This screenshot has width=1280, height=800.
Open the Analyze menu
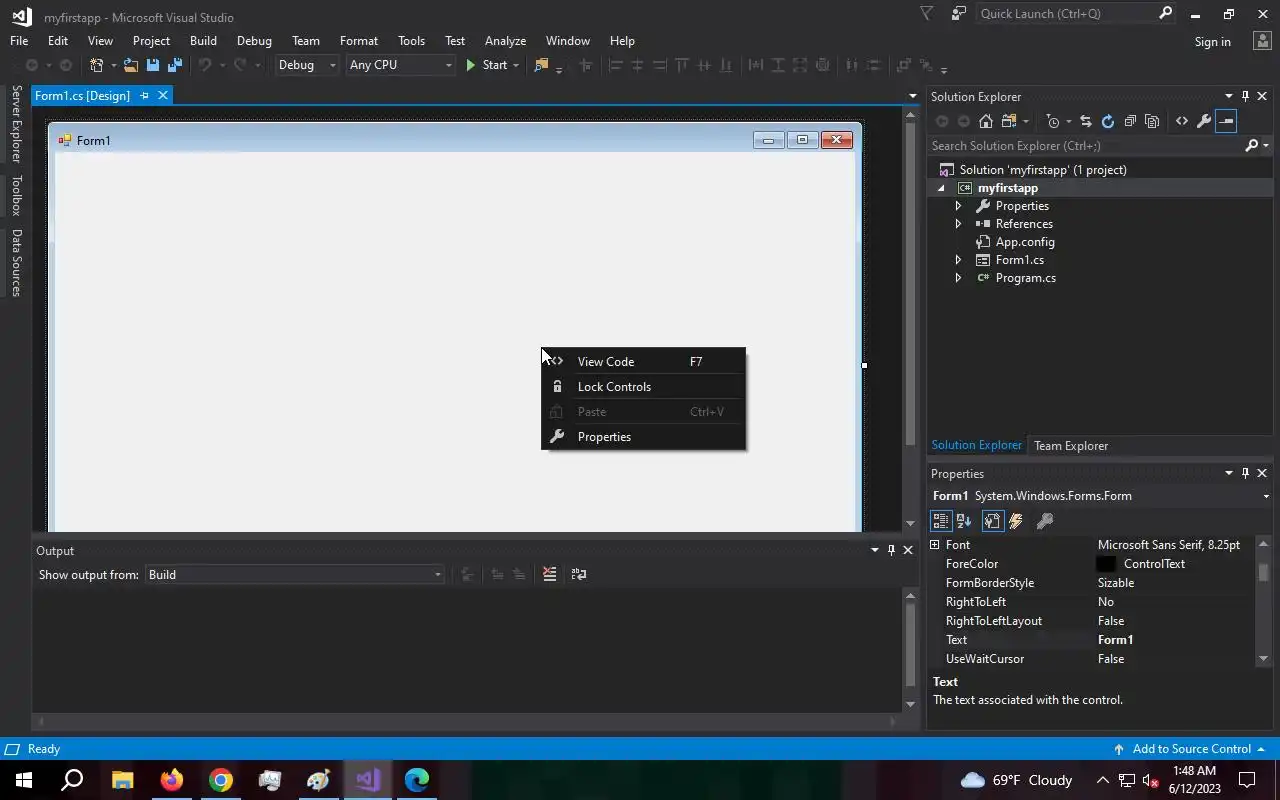(505, 41)
